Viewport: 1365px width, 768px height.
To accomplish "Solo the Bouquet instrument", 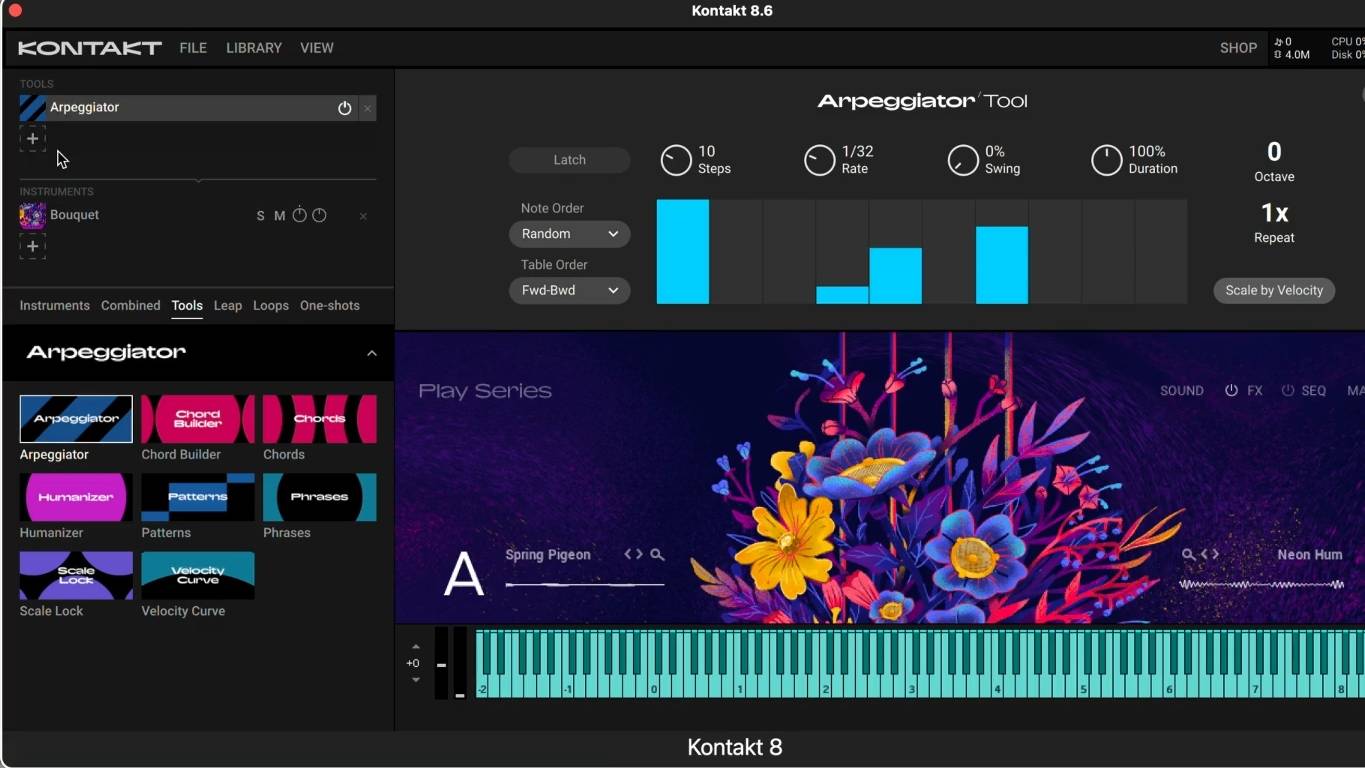I will coord(261,216).
